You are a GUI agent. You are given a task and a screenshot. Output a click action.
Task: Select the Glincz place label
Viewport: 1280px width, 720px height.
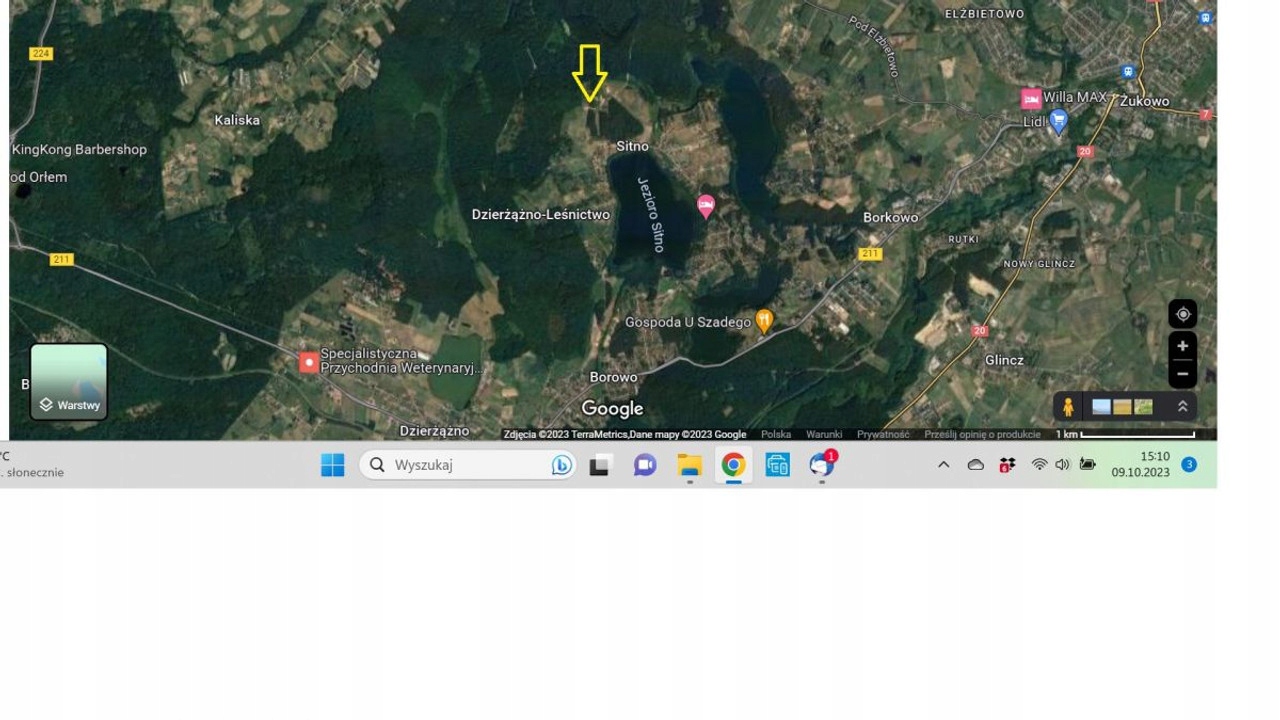[x=1004, y=360]
